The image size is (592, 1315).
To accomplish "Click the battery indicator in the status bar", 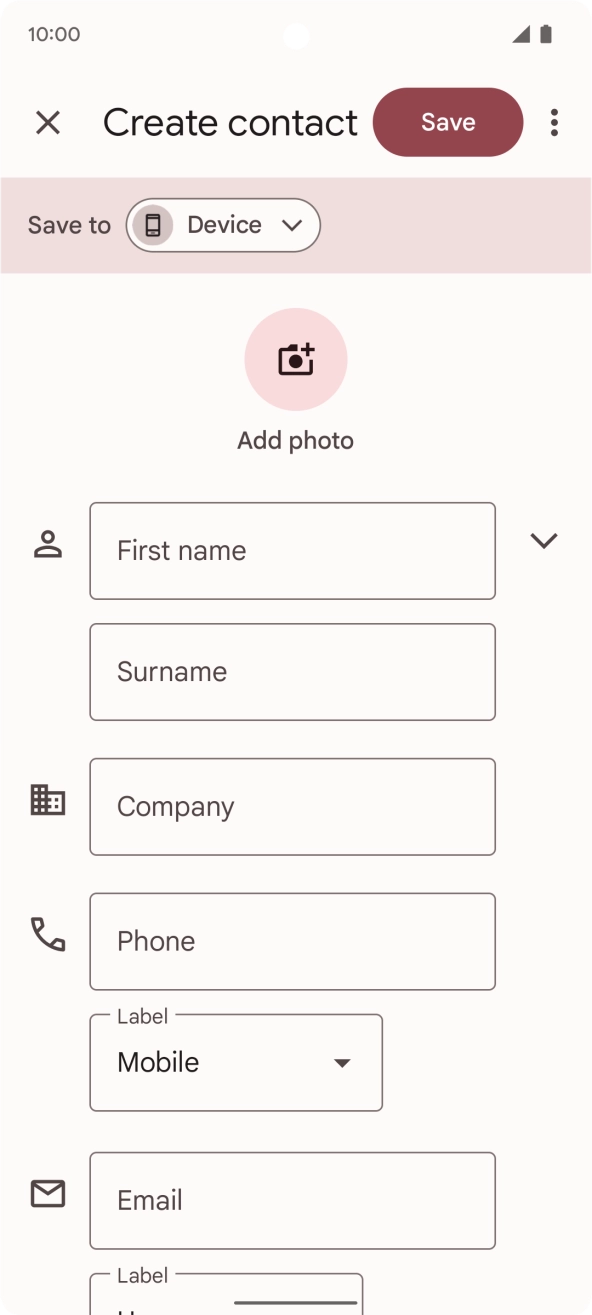I will [545, 33].
